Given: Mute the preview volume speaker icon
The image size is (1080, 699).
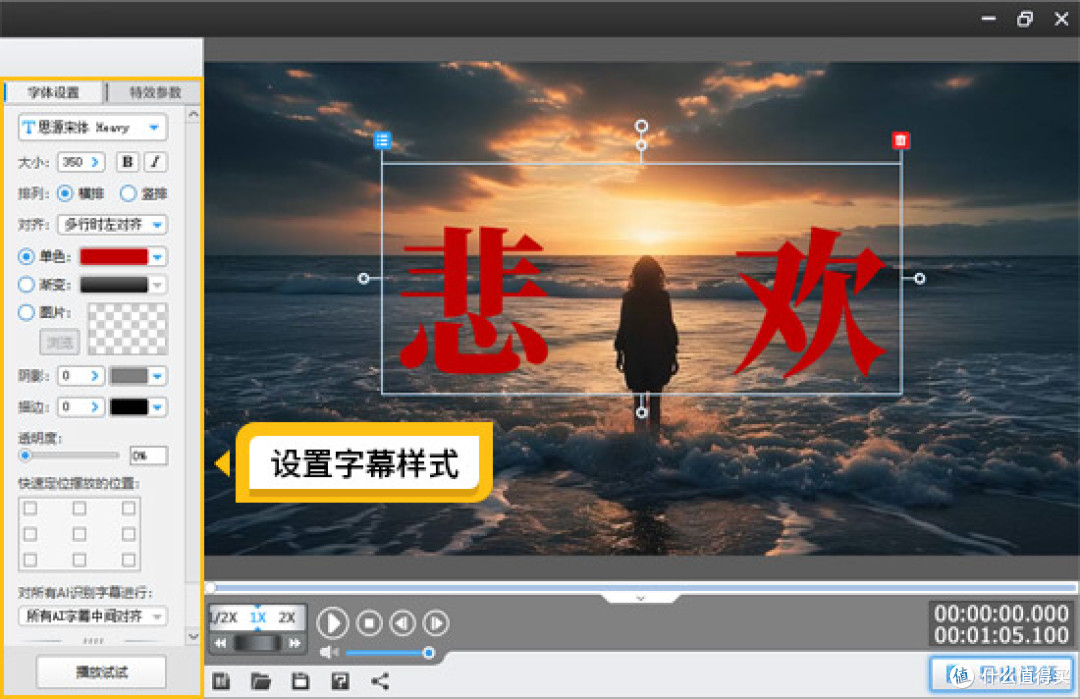Looking at the screenshot, I should [x=329, y=652].
